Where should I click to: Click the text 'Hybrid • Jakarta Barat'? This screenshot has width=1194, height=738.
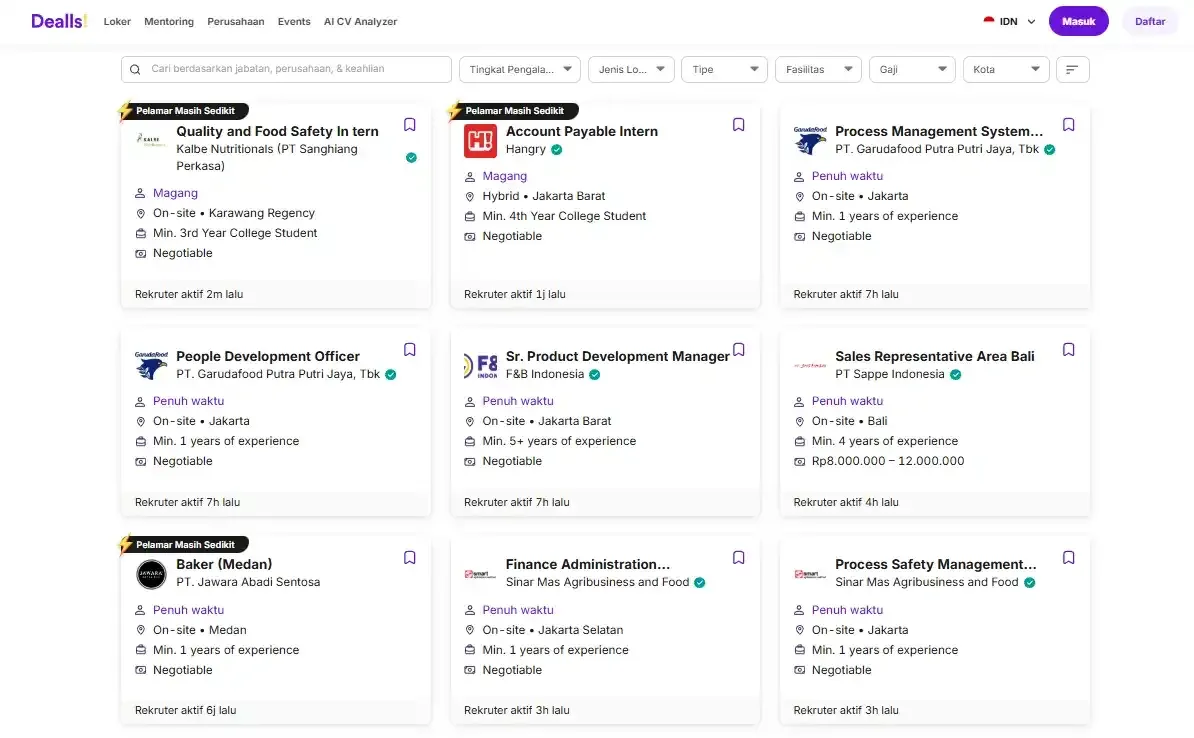[544, 196]
